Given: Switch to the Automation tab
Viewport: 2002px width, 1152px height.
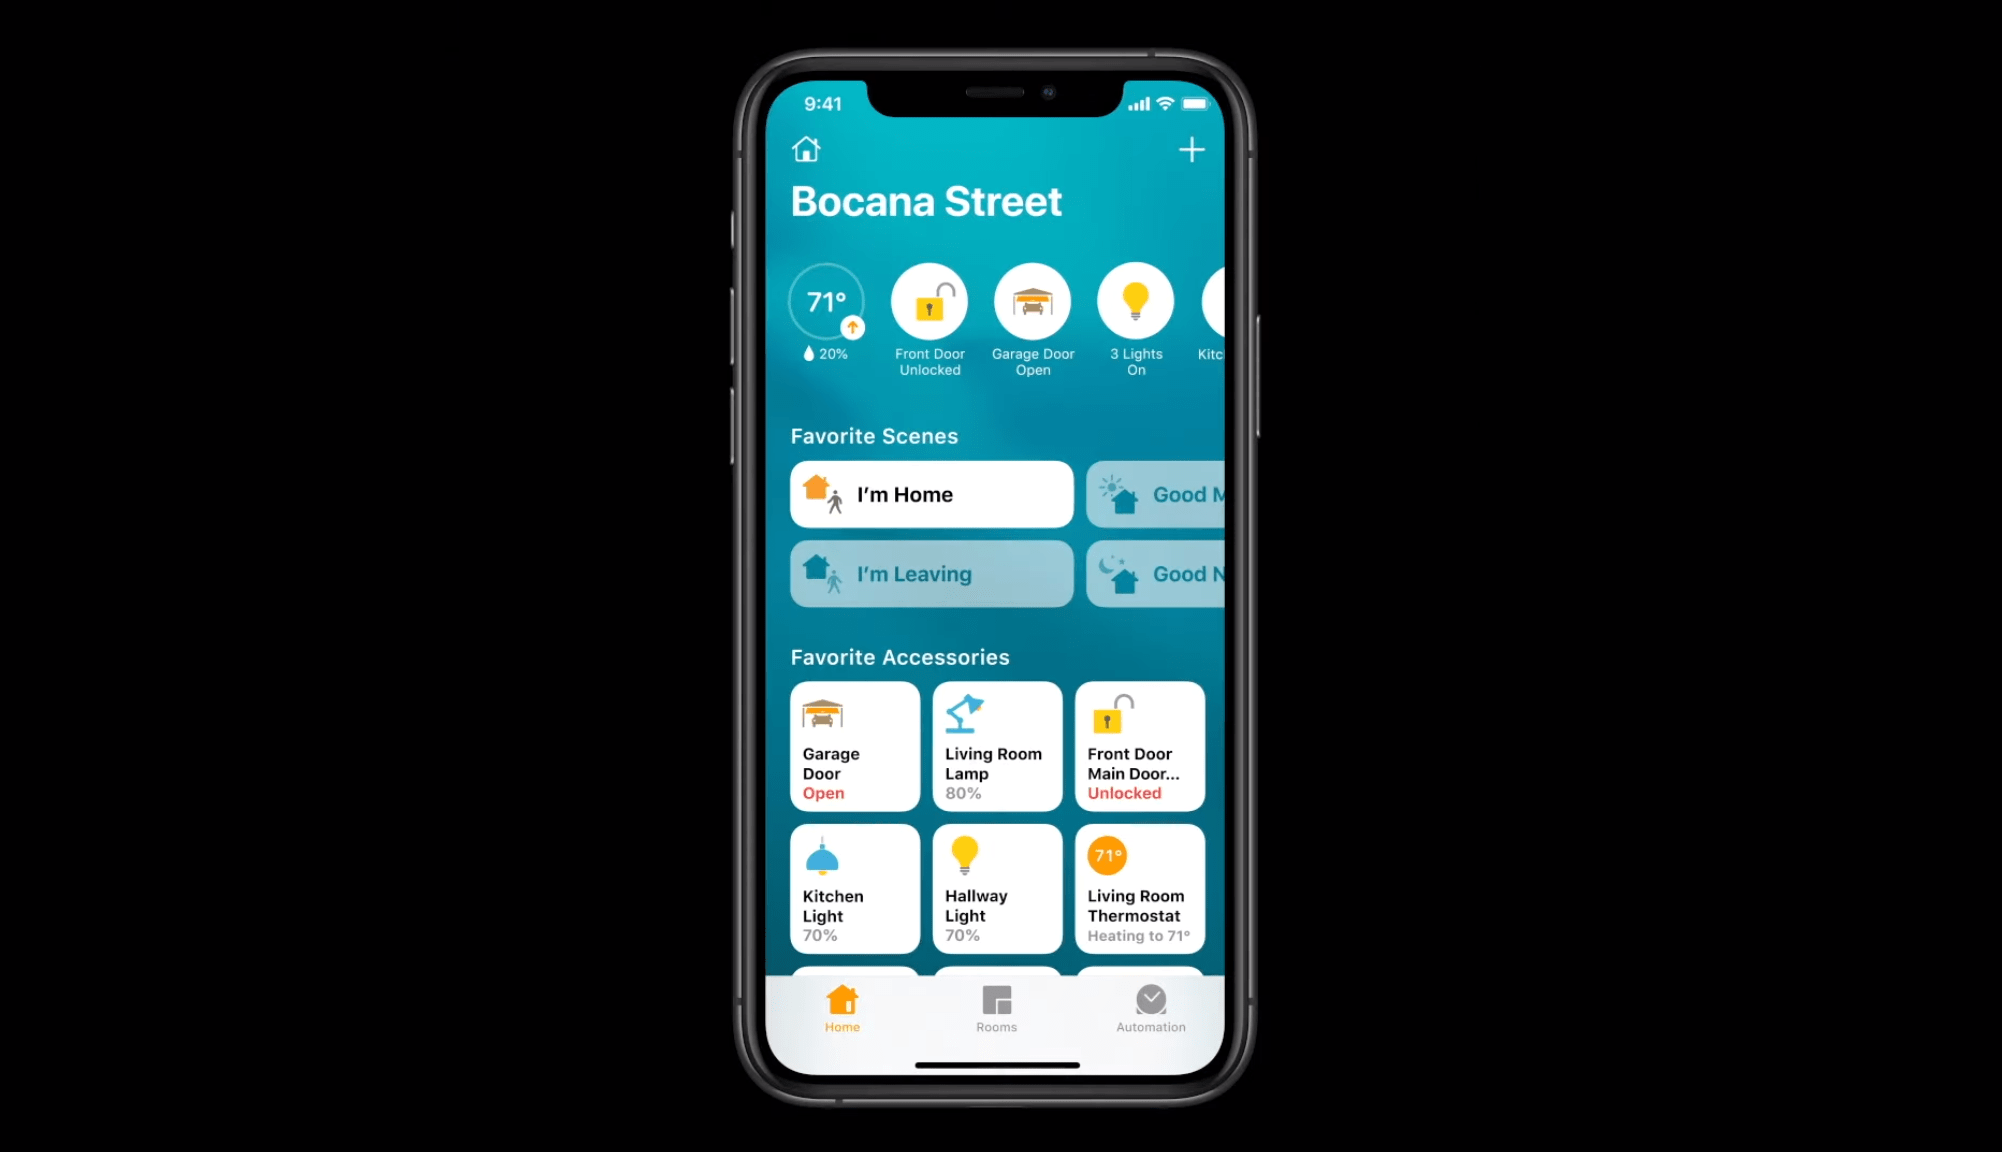Looking at the screenshot, I should click(1150, 1009).
